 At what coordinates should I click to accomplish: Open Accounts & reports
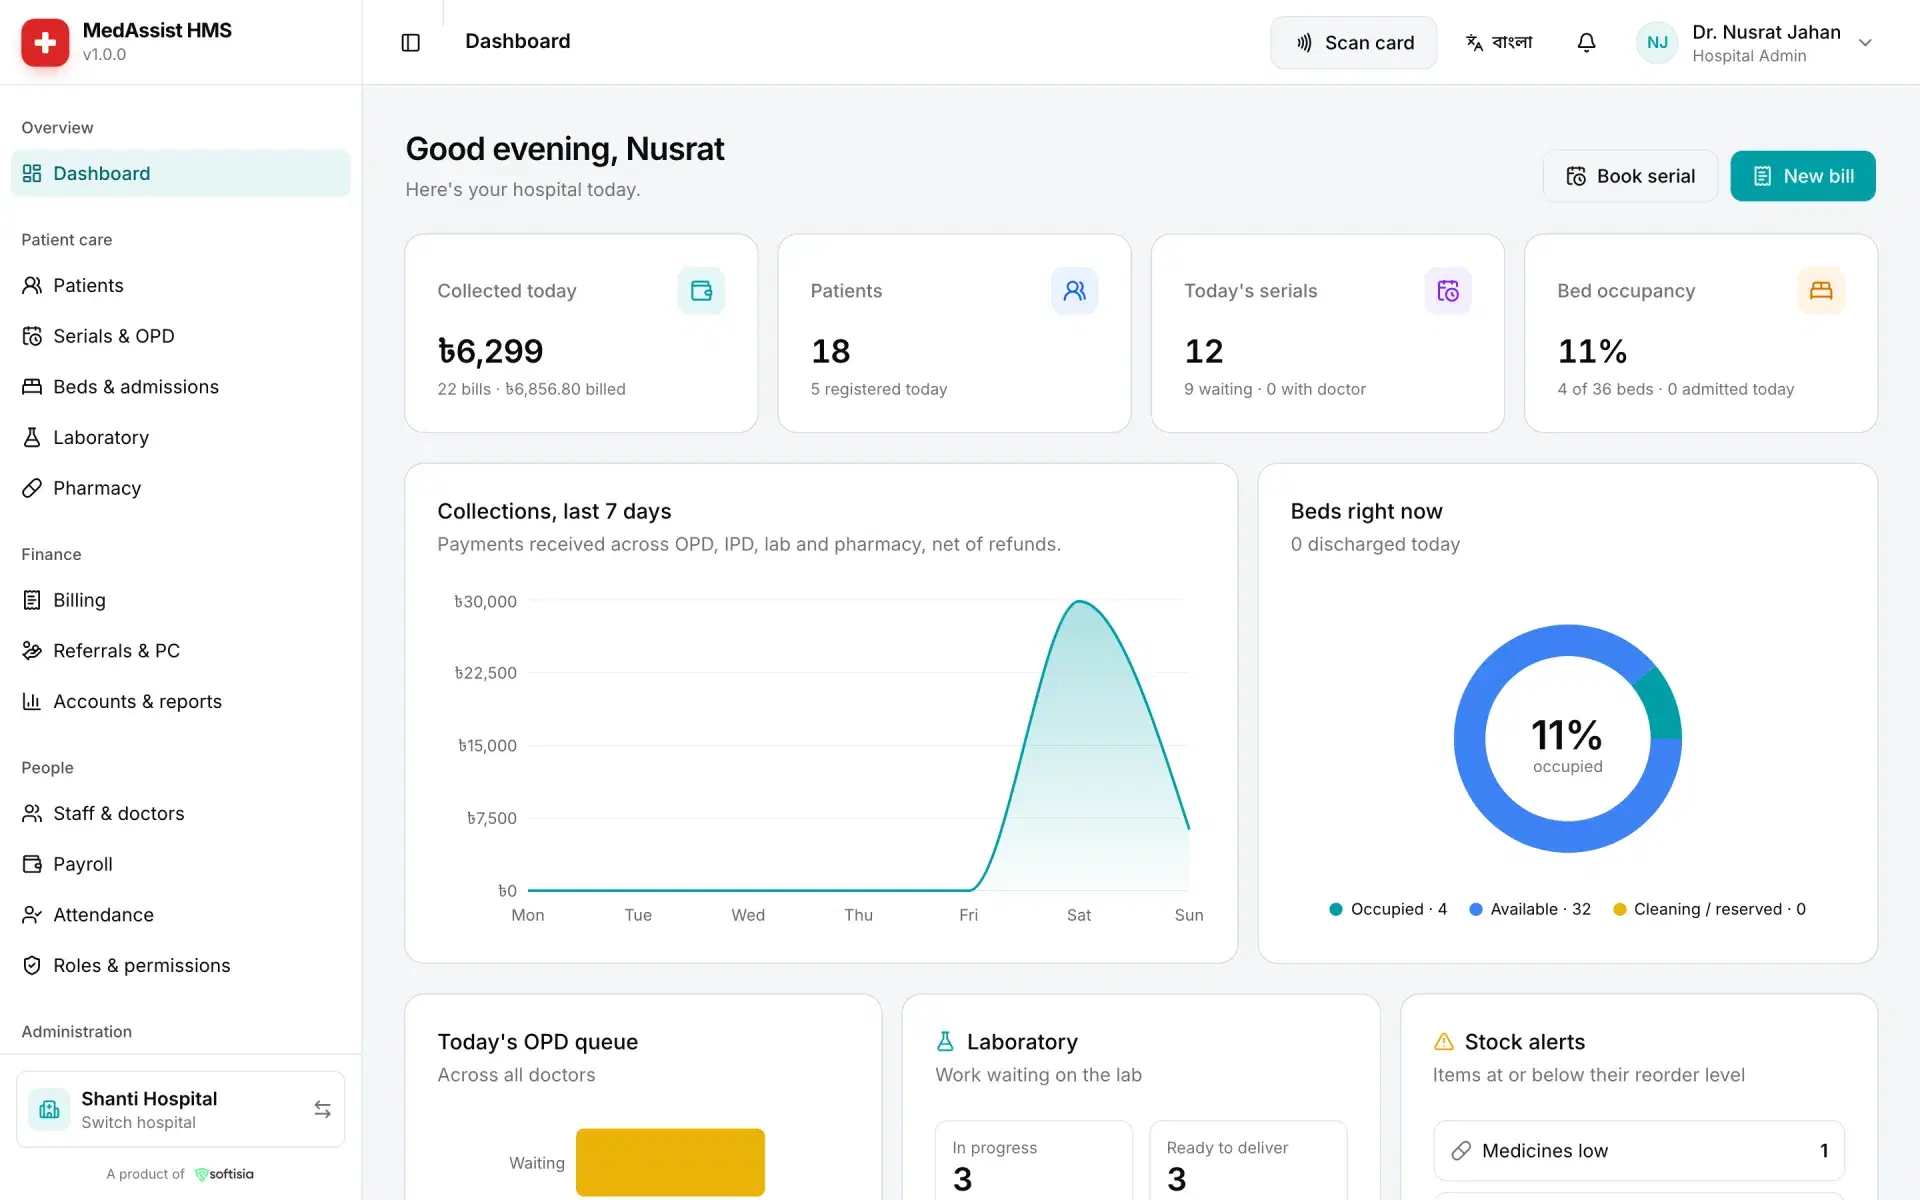pos(180,701)
